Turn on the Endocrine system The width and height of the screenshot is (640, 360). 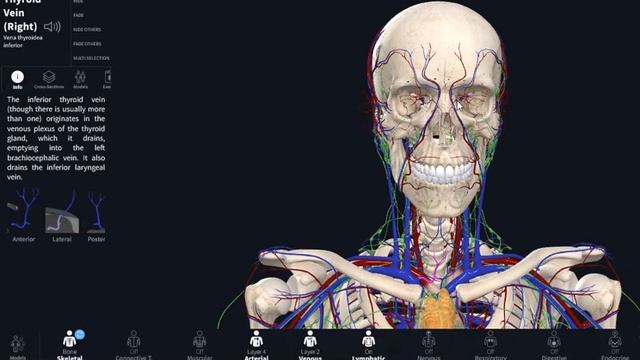pyautogui.click(x=615, y=345)
